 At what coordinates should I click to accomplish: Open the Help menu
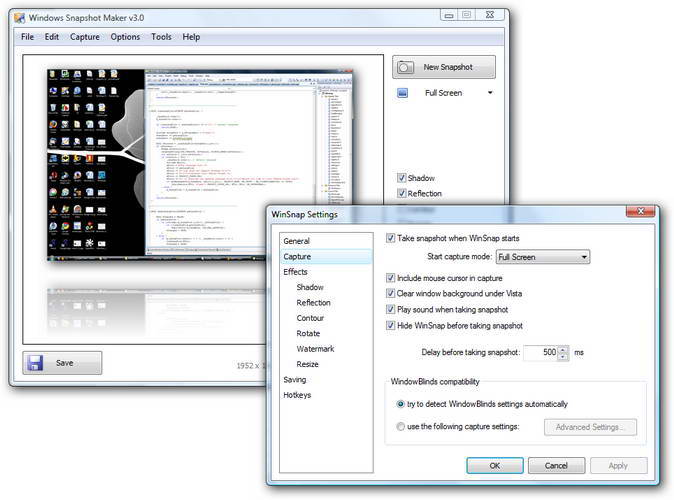(191, 37)
